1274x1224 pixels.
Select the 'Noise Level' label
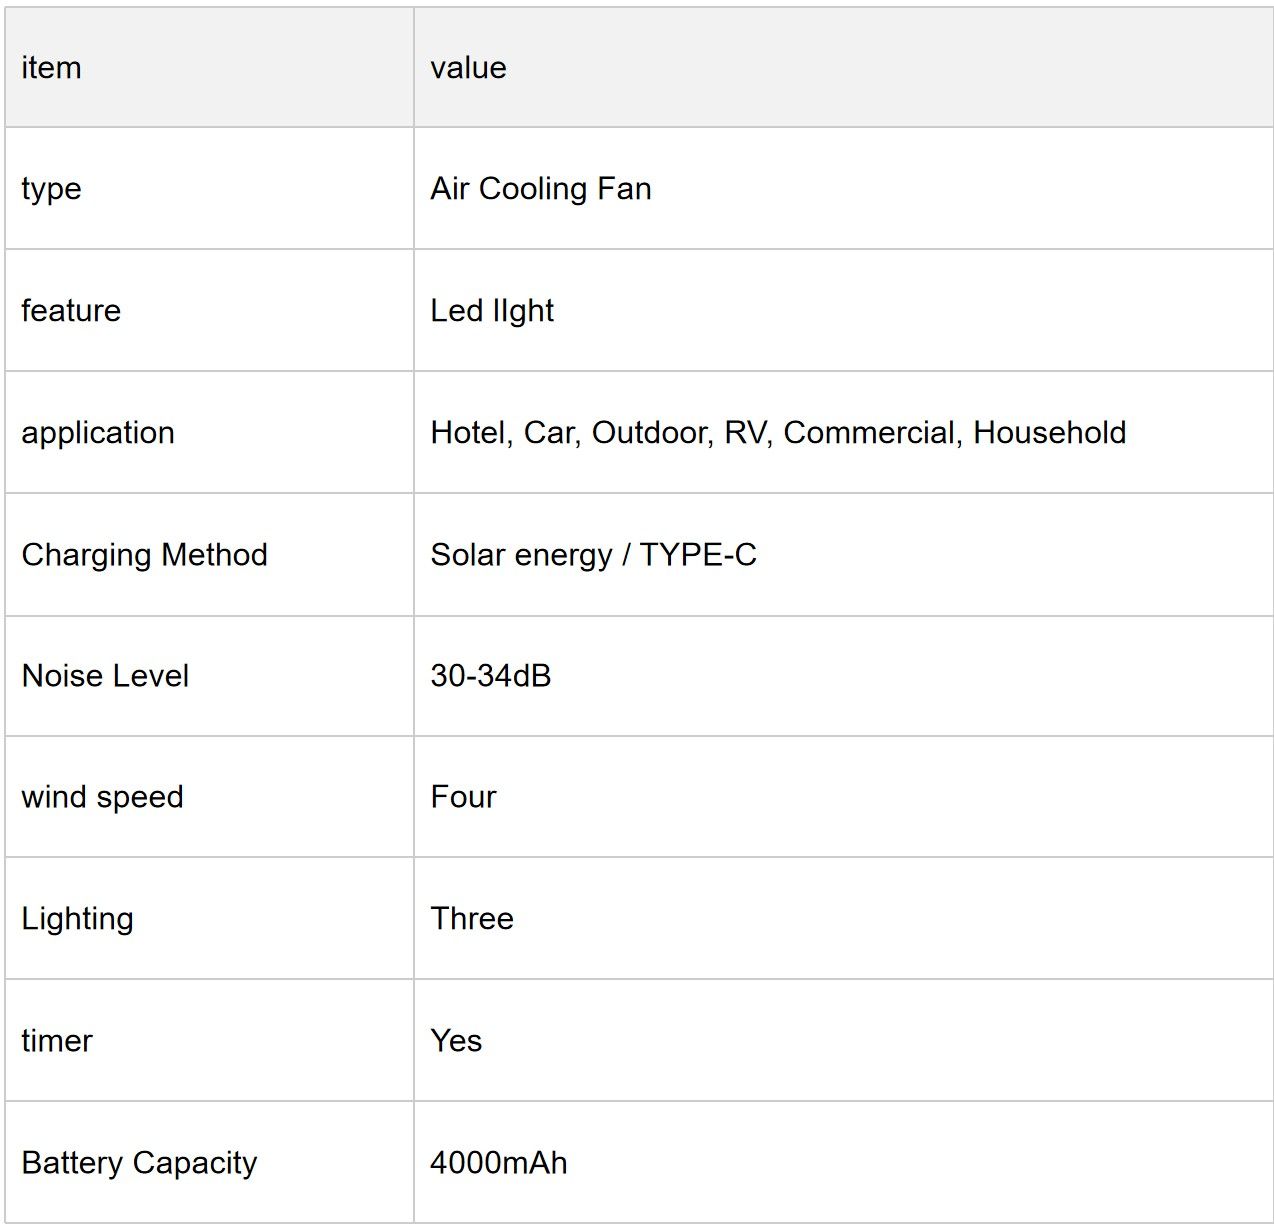[105, 676]
